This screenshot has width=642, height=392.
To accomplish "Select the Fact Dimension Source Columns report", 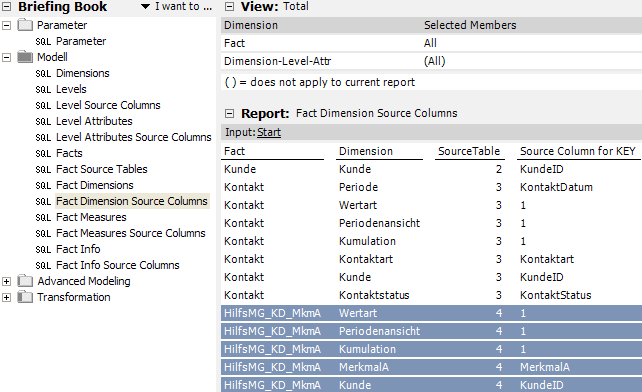I will coord(132,201).
